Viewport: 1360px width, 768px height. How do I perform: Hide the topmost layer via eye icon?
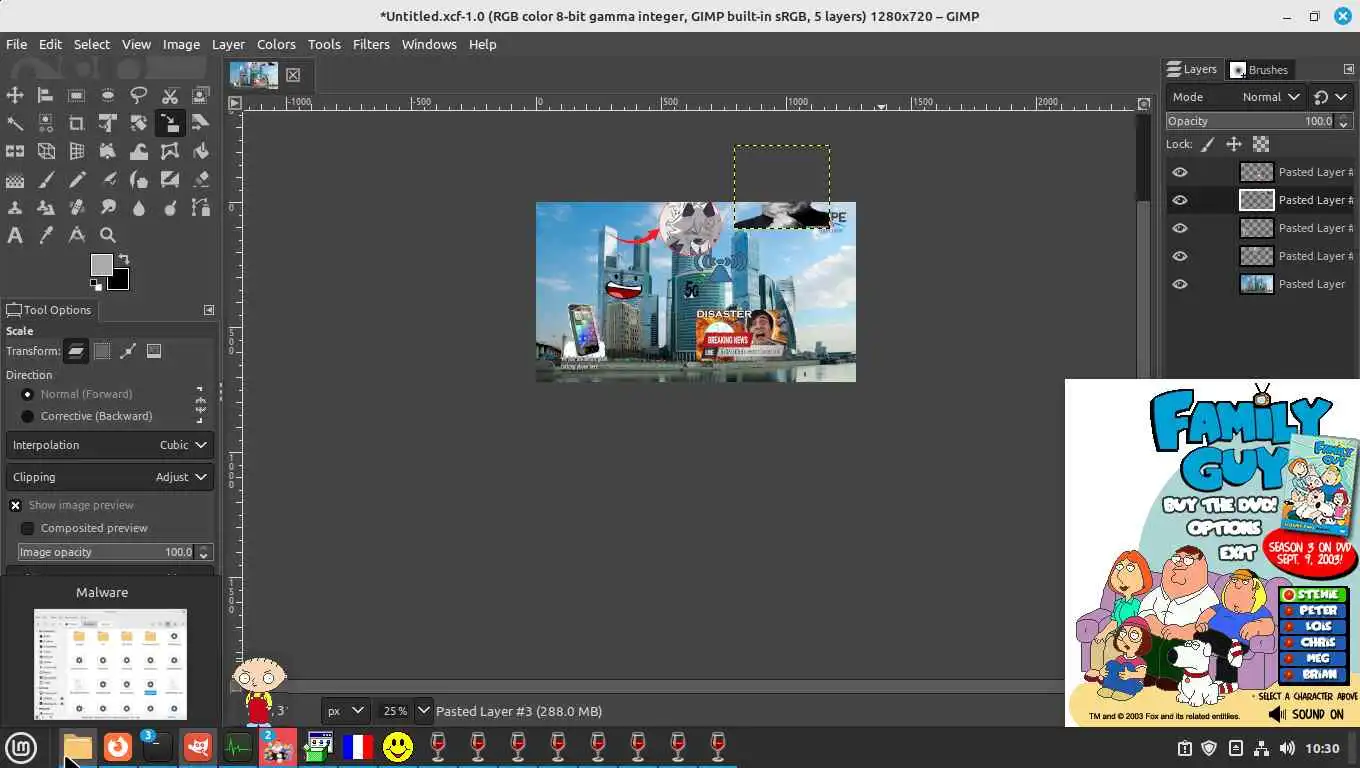(1180, 172)
